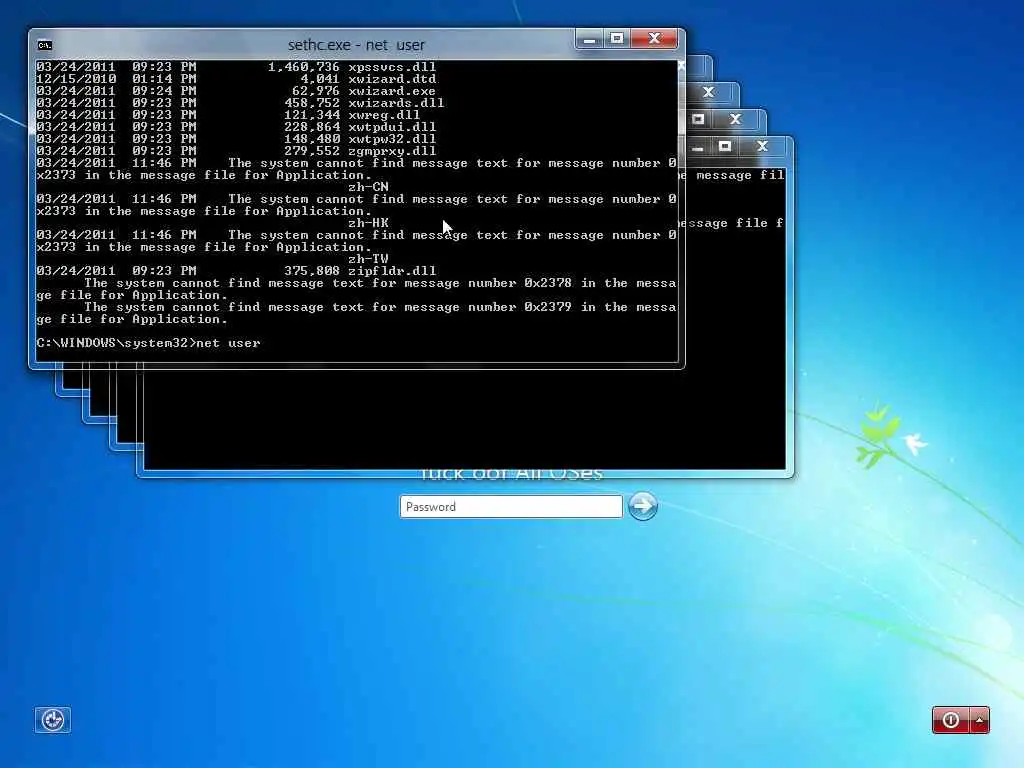Click the 0x2379 message number text

pyautogui.click(x=548, y=307)
